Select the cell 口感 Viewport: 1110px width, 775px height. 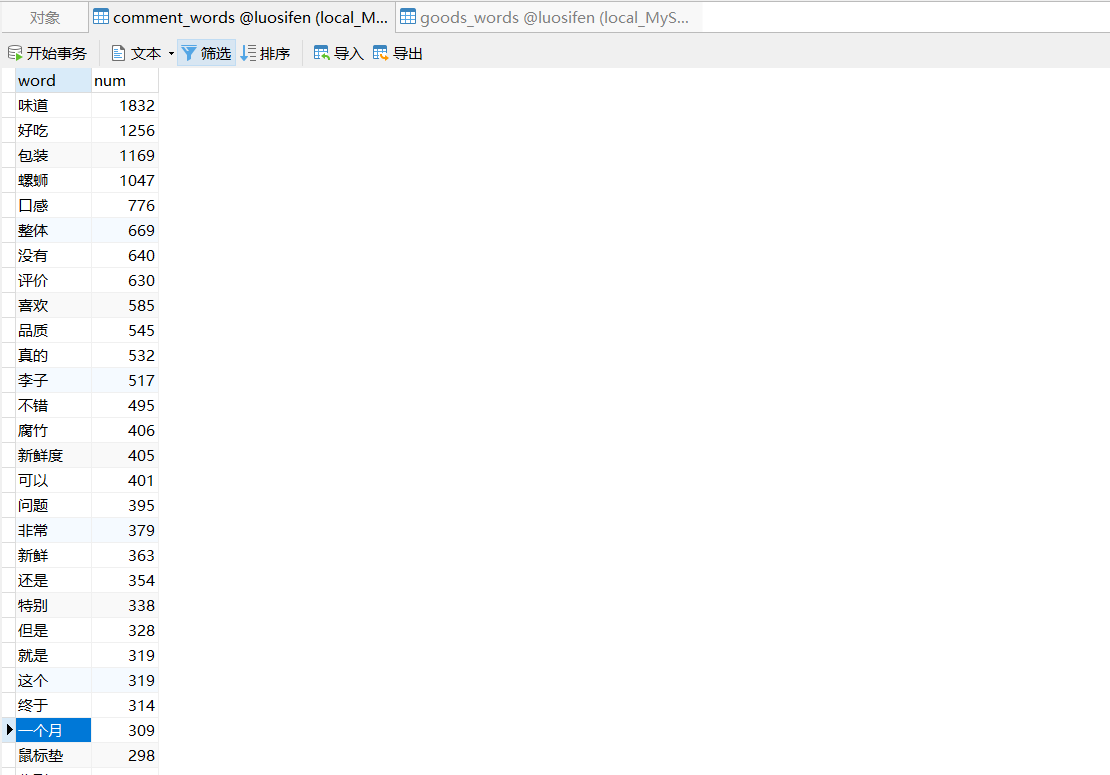coord(53,205)
